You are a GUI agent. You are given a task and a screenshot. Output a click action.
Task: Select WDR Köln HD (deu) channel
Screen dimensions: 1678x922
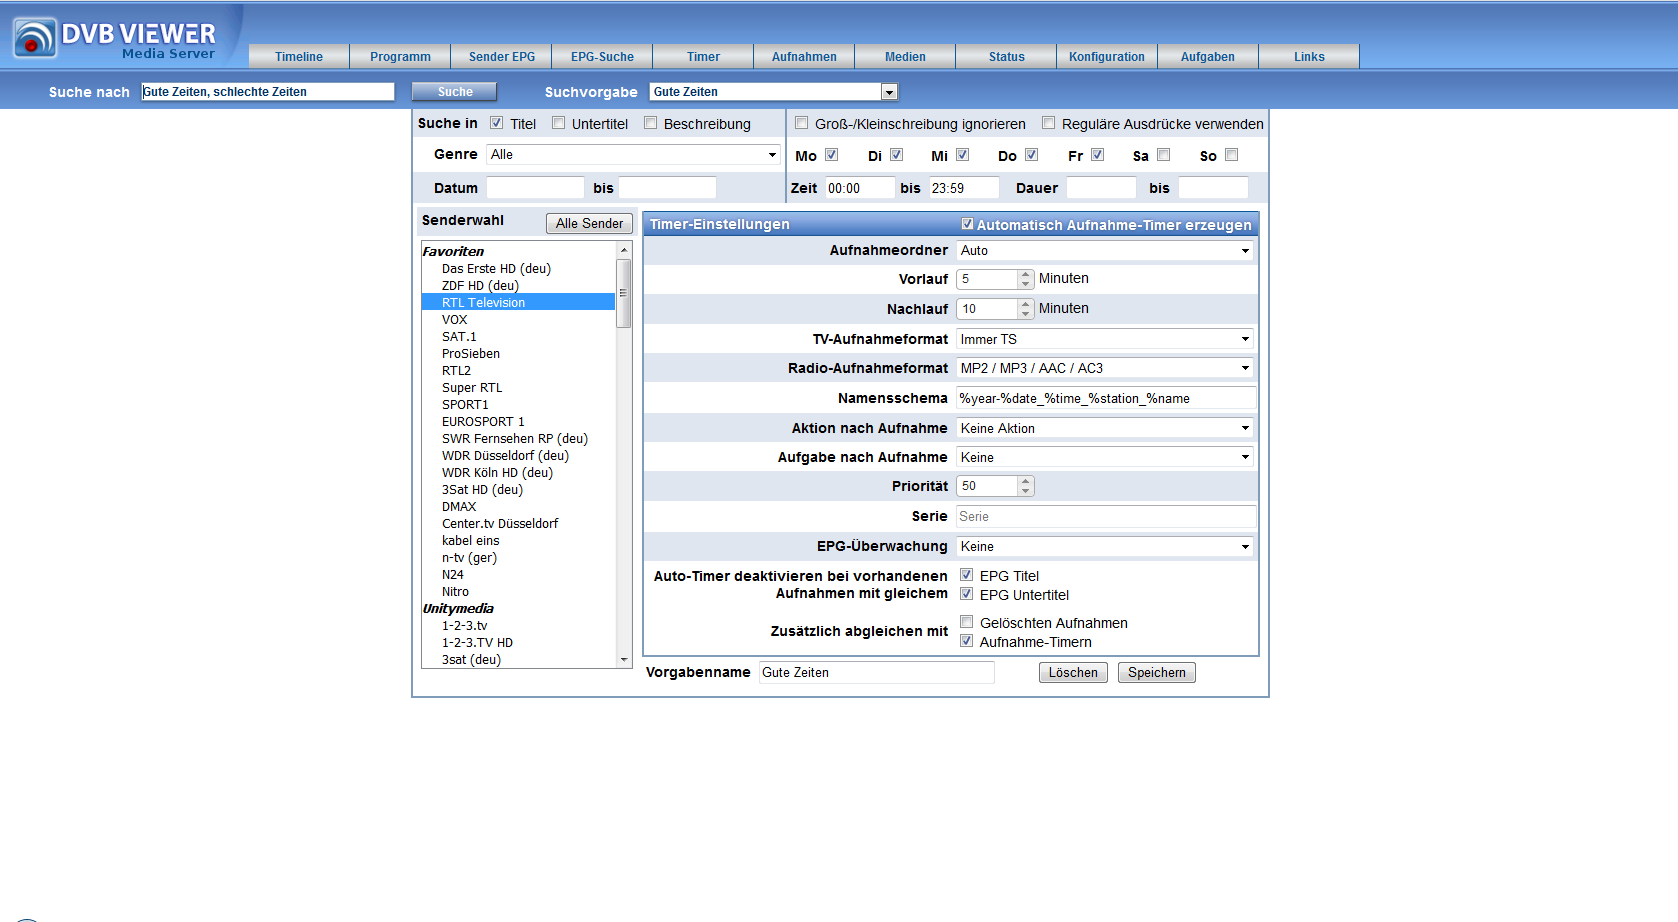(497, 472)
